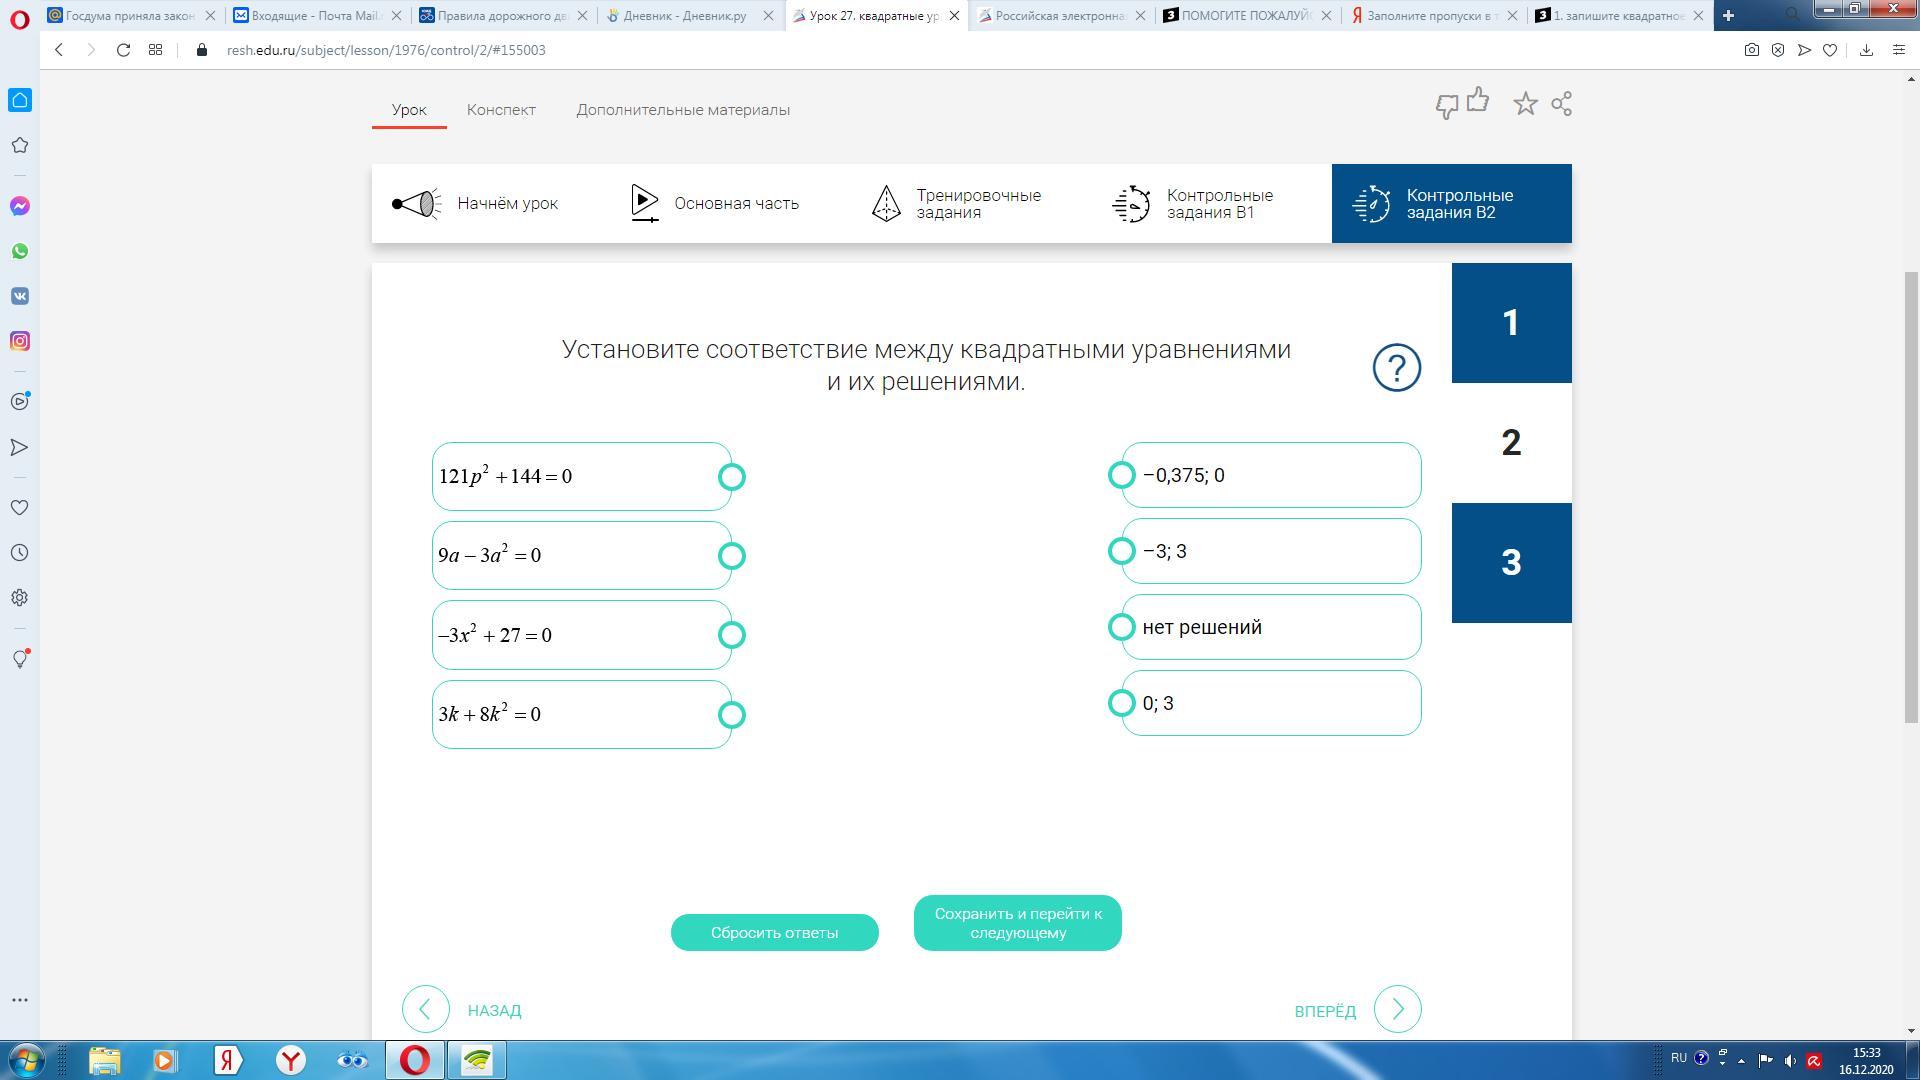The width and height of the screenshot is (1920, 1080).
Task: Click Сохранить и перейти к следующему
Action: click(1017, 923)
